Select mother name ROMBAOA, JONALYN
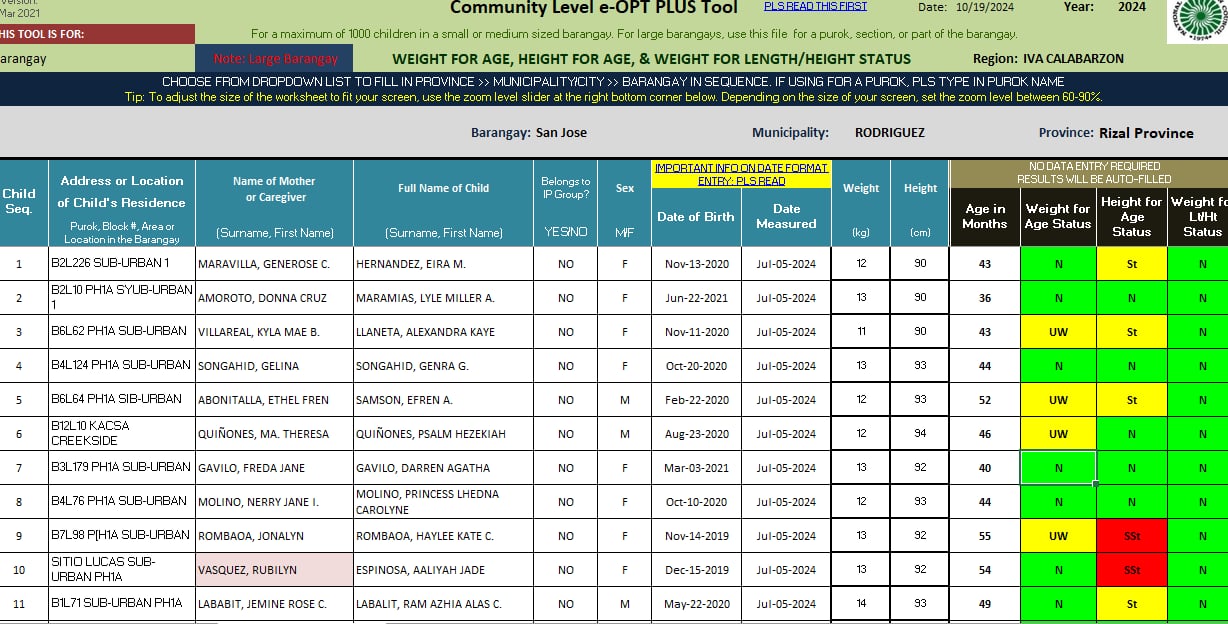Image resolution: width=1228 pixels, height=624 pixels. (275, 536)
